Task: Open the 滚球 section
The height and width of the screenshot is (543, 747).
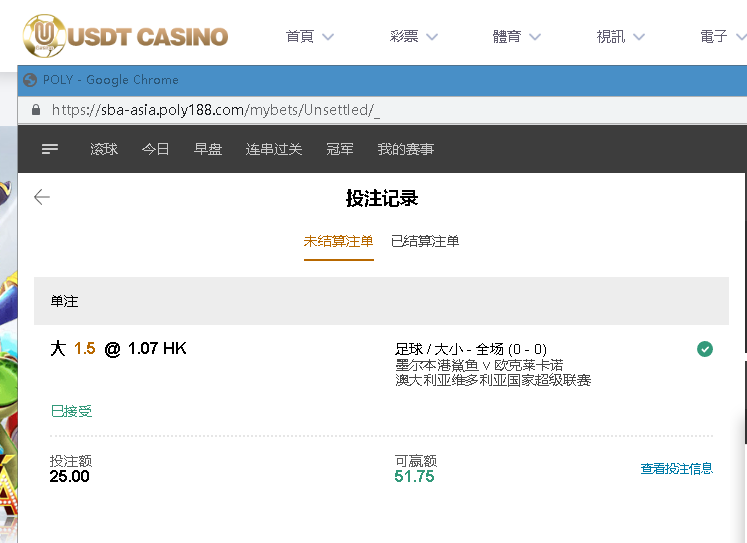Action: tap(104, 149)
